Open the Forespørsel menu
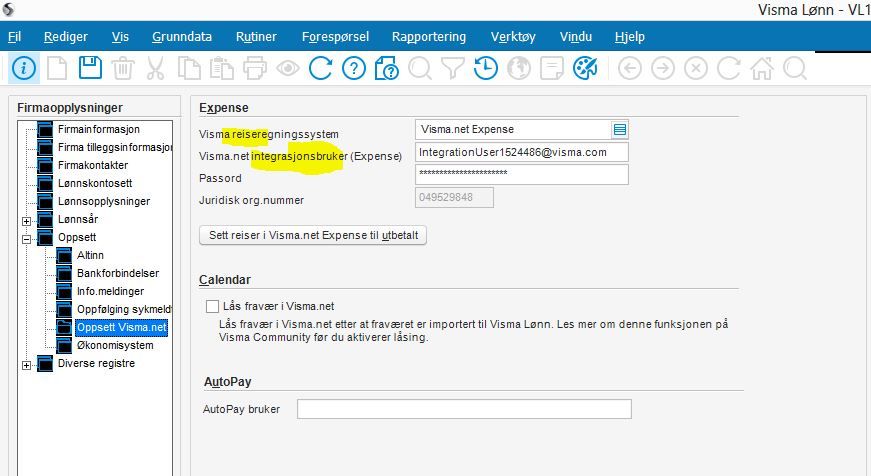871x476 pixels. pos(335,37)
